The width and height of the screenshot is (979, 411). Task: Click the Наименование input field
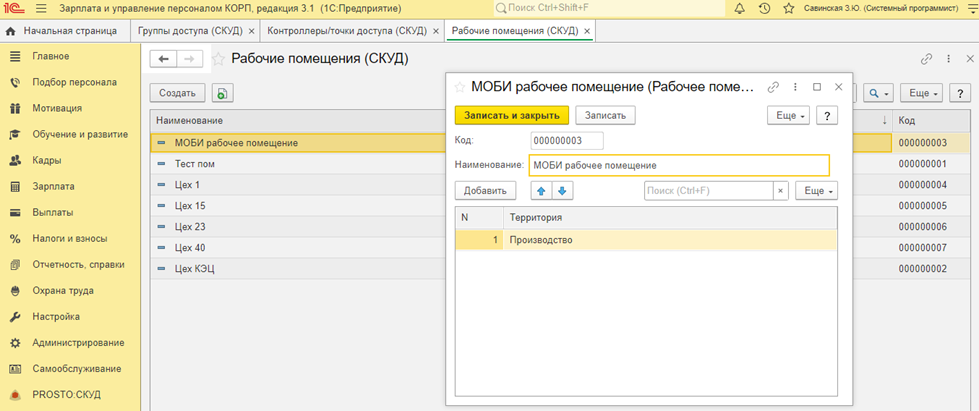click(x=678, y=165)
